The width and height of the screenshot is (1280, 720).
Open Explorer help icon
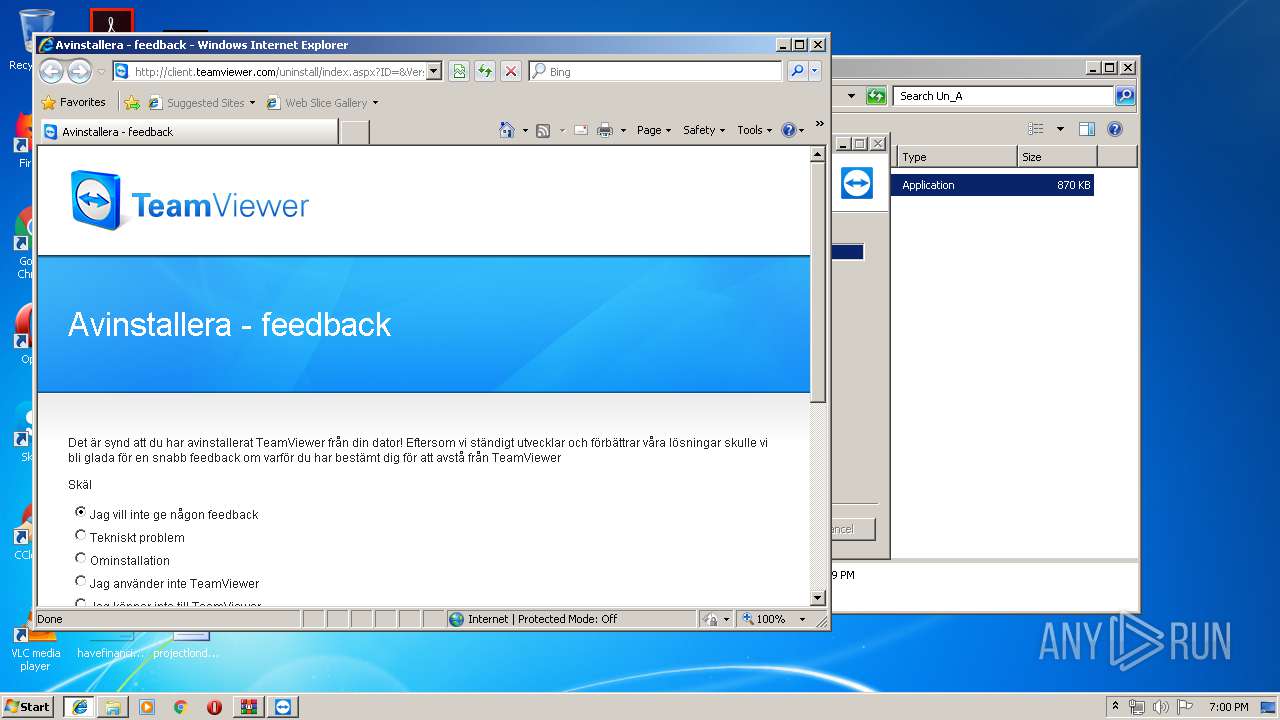[1115, 128]
